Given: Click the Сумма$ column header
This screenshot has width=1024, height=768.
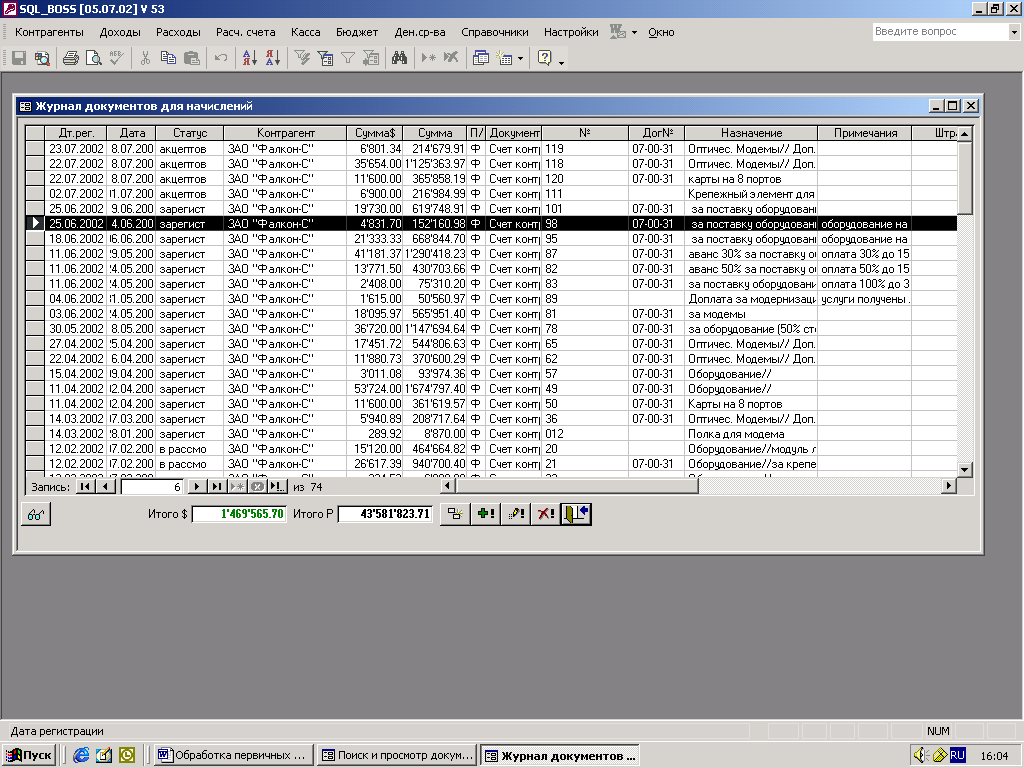Looking at the screenshot, I should [x=375, y=133].
